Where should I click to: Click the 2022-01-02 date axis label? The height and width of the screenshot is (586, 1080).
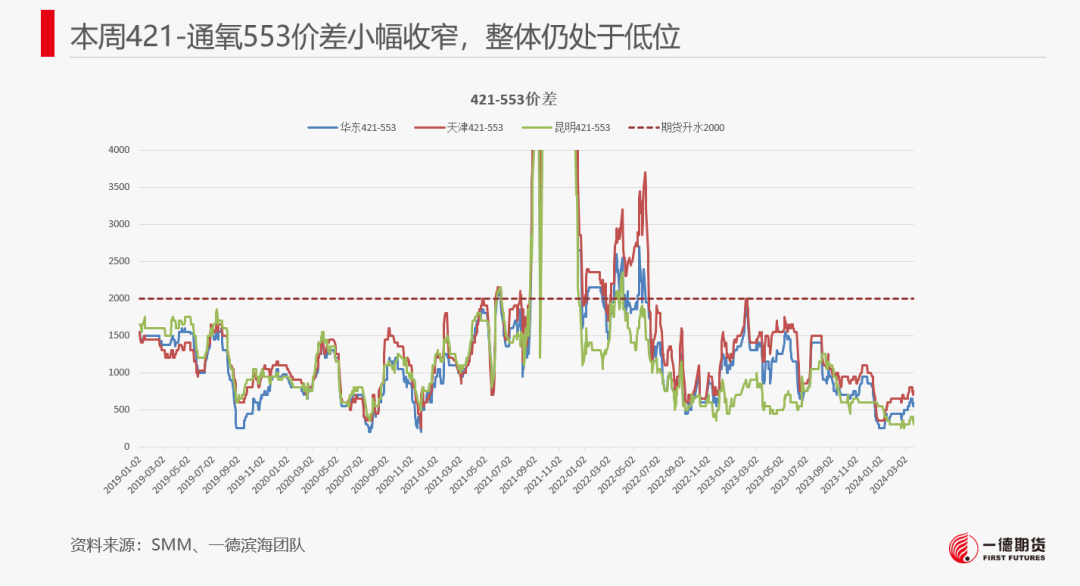[568, 473]
